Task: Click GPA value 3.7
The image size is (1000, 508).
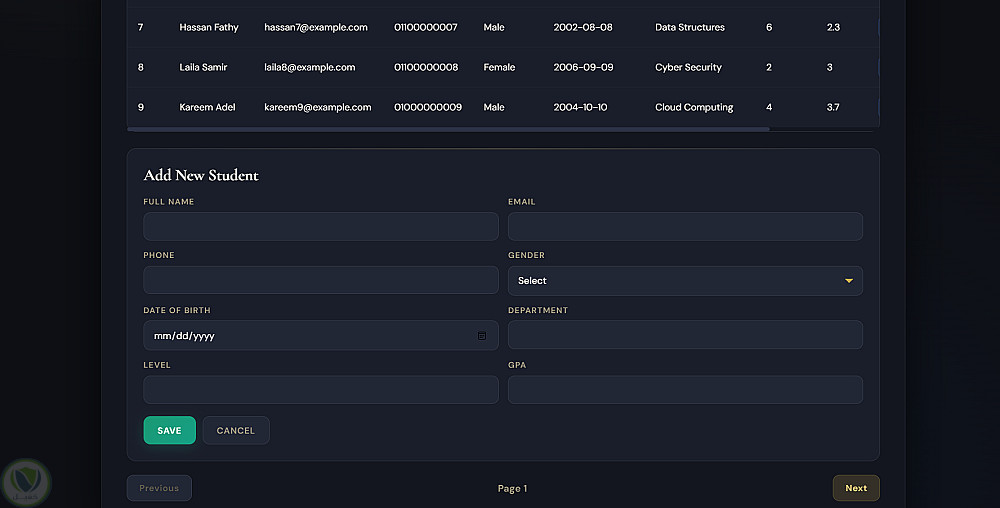Action: tap(833, 107)
